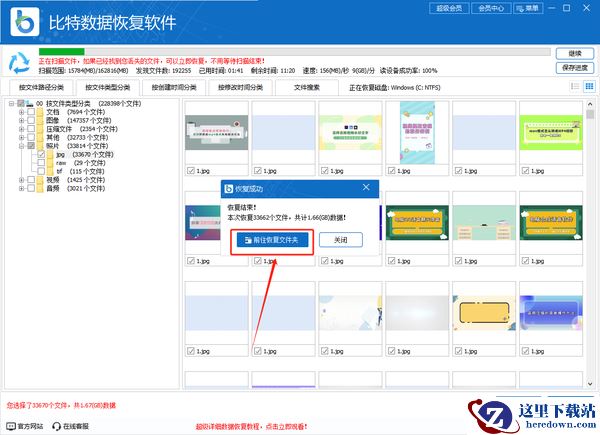Check the 音频 checkbox
Viewport: 600px width, 435px height.
click(x=31, y=188)
